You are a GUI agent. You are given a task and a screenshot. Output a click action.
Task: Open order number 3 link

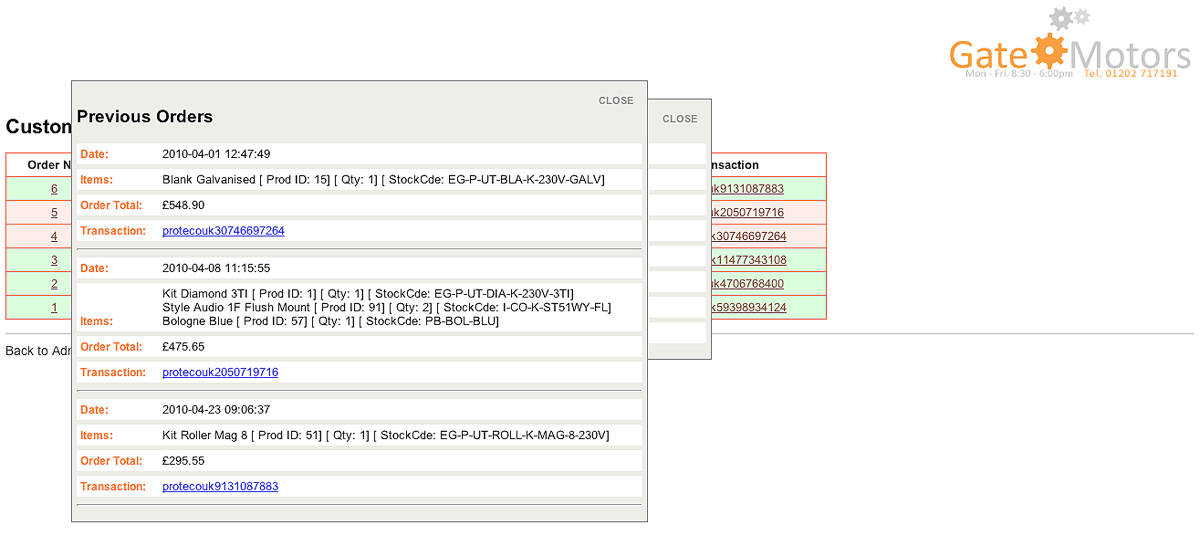(54, 261)
